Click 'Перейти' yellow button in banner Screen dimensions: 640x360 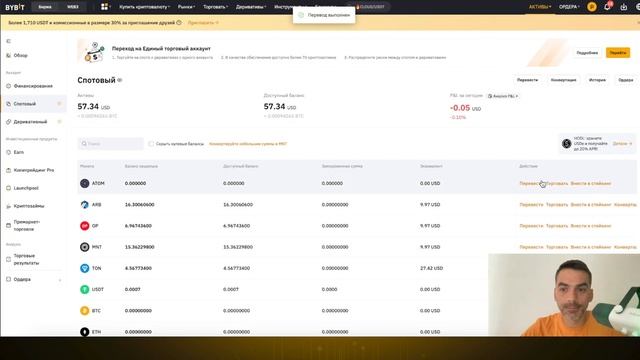click(618, 53)
